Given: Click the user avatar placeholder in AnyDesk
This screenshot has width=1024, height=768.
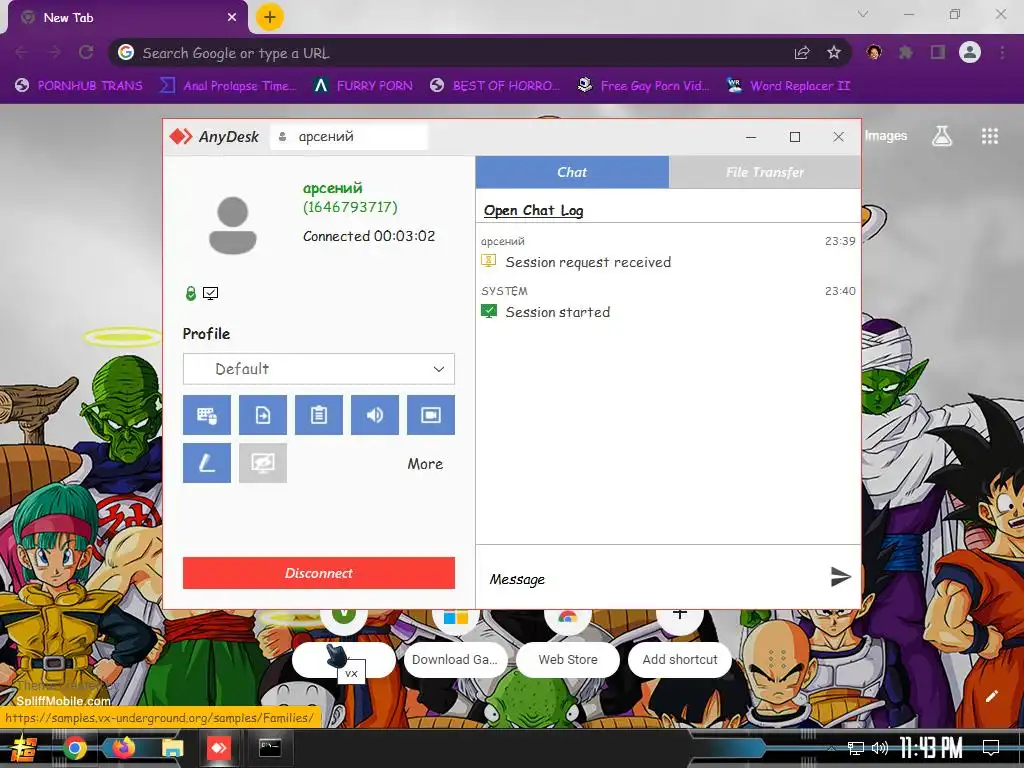Looking at the screenshot, I should pyautogui.click(x=232, y=225).
